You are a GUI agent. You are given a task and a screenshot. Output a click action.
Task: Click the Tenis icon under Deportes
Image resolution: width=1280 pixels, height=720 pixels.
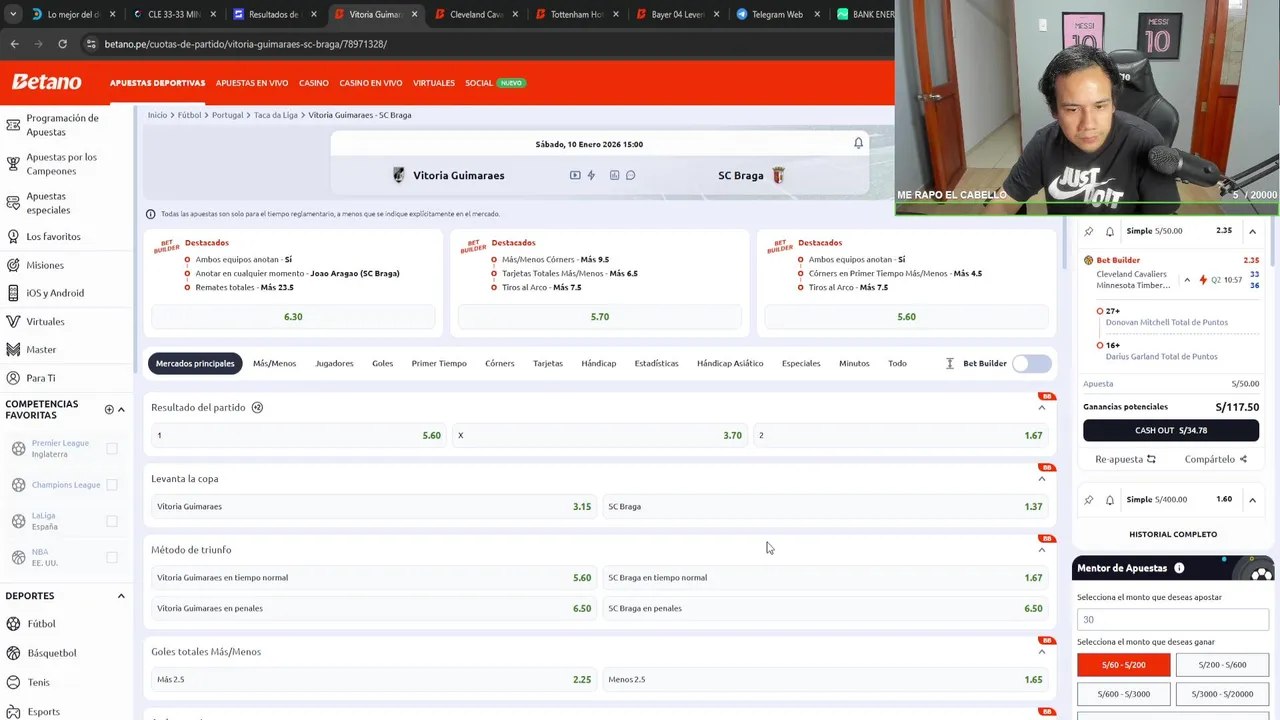[x=13, y=682]
